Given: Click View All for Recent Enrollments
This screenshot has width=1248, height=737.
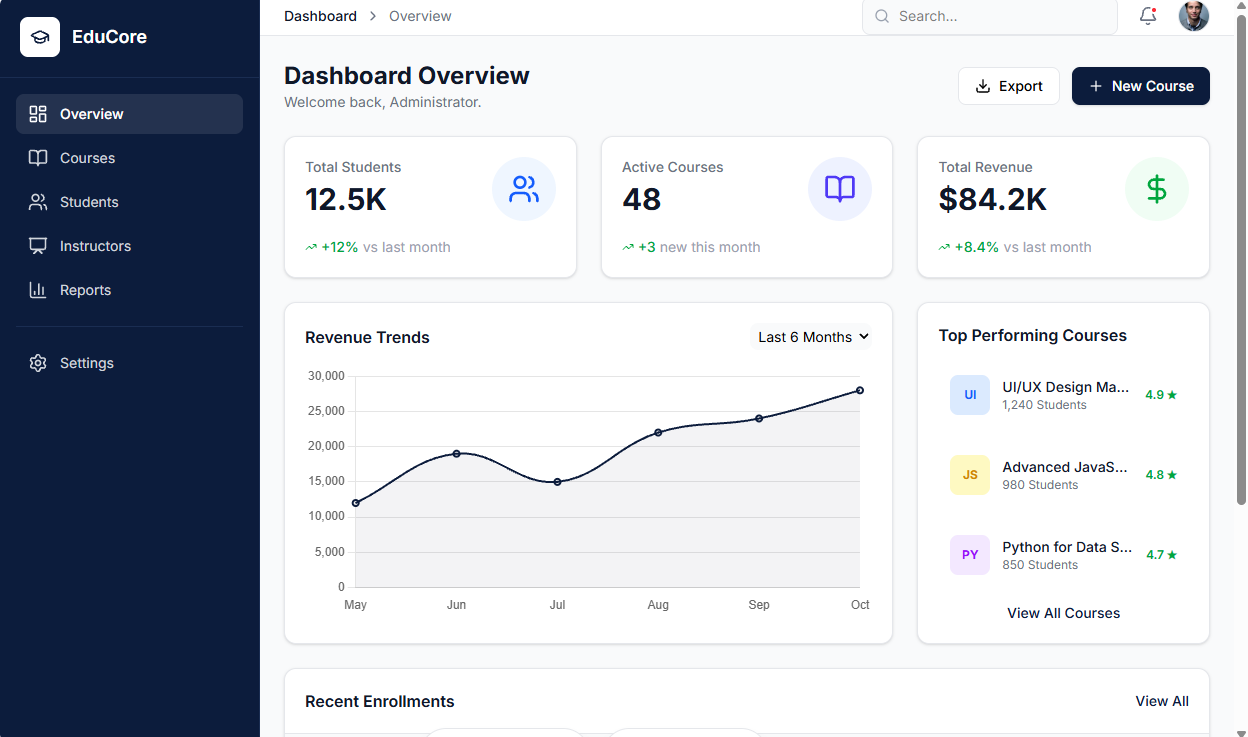Looking at the screenshot, I should (1161, 701).
